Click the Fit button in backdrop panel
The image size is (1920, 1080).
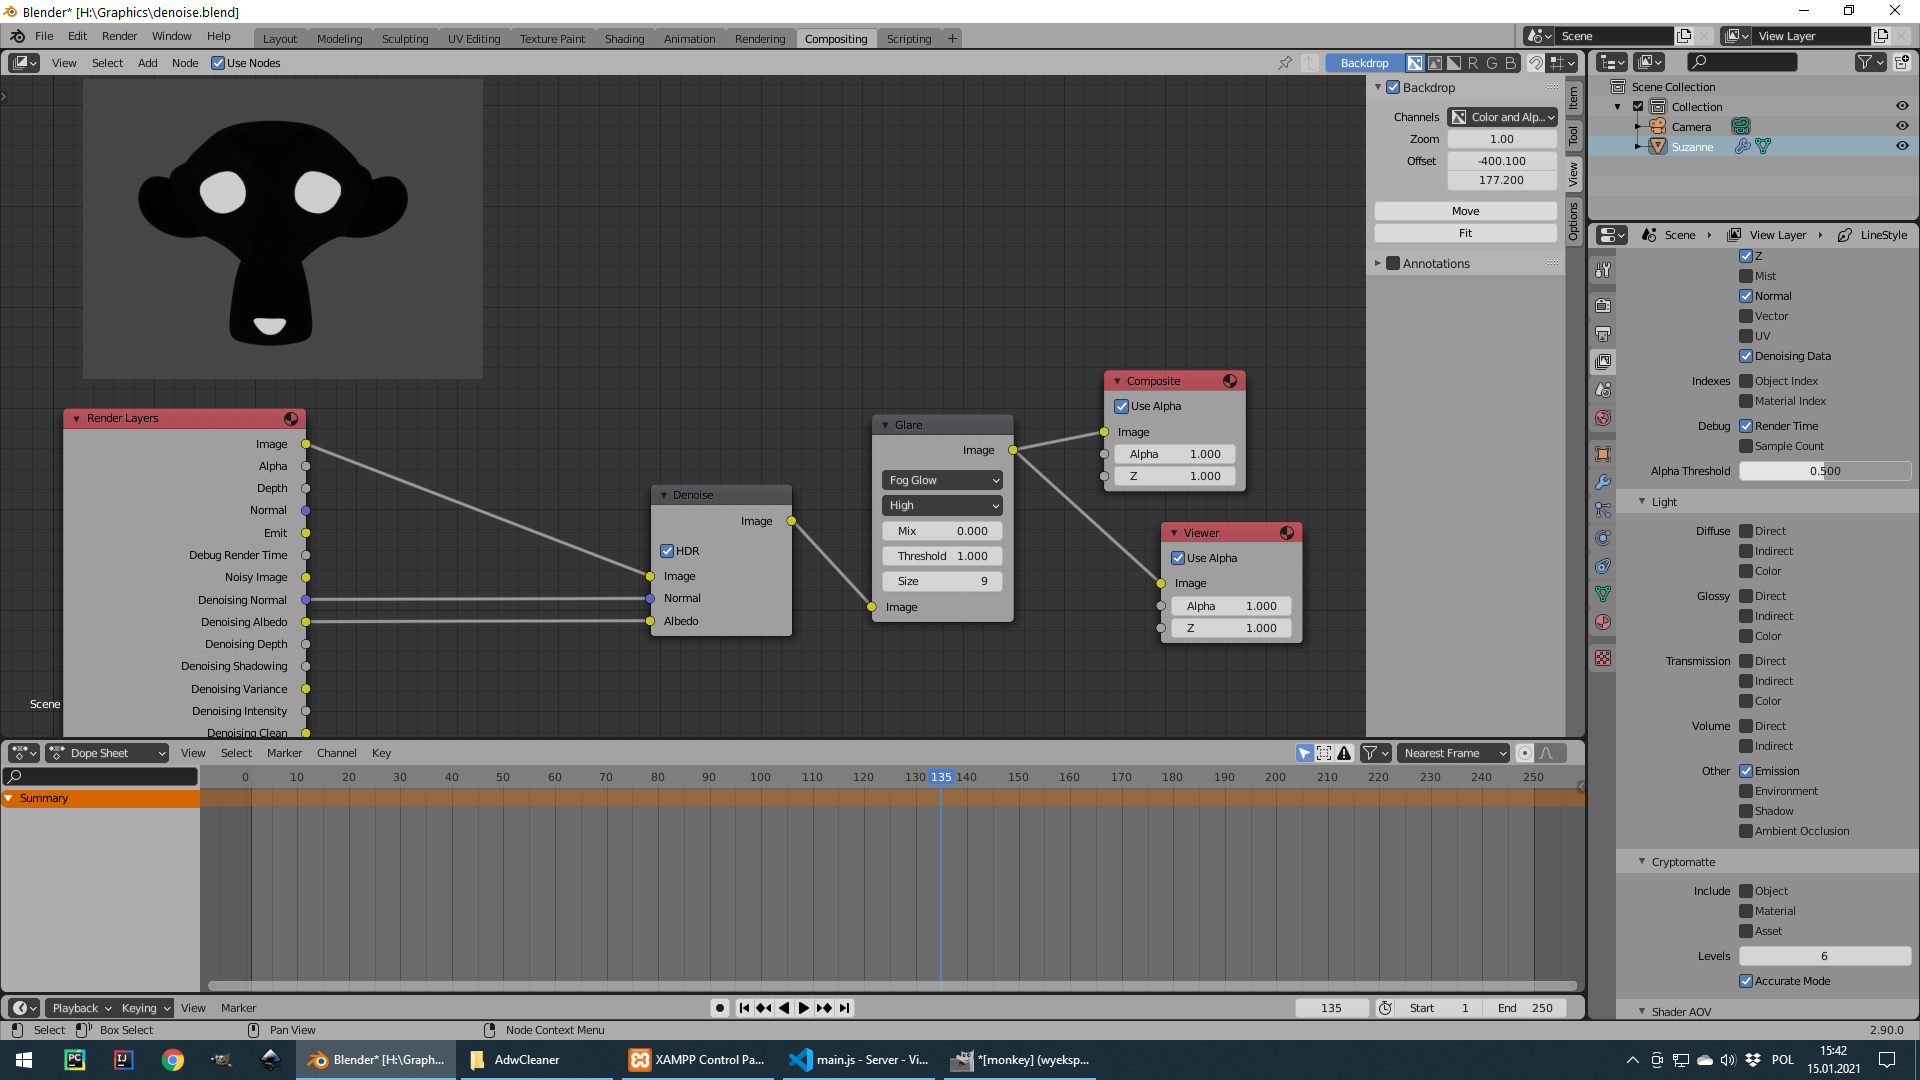[1465, 232]
